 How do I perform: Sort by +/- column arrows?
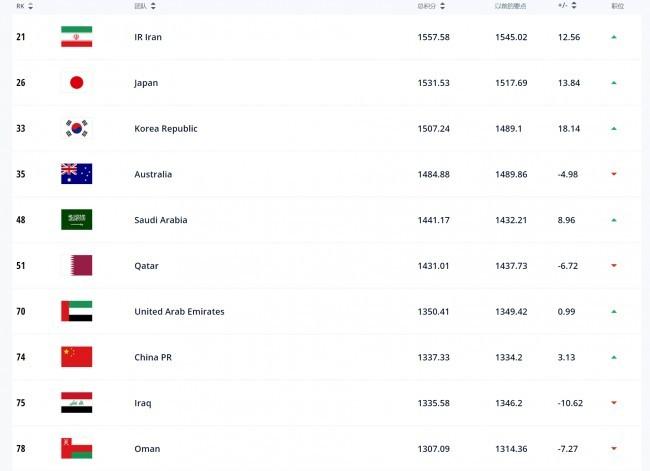[x=574, y=5]
